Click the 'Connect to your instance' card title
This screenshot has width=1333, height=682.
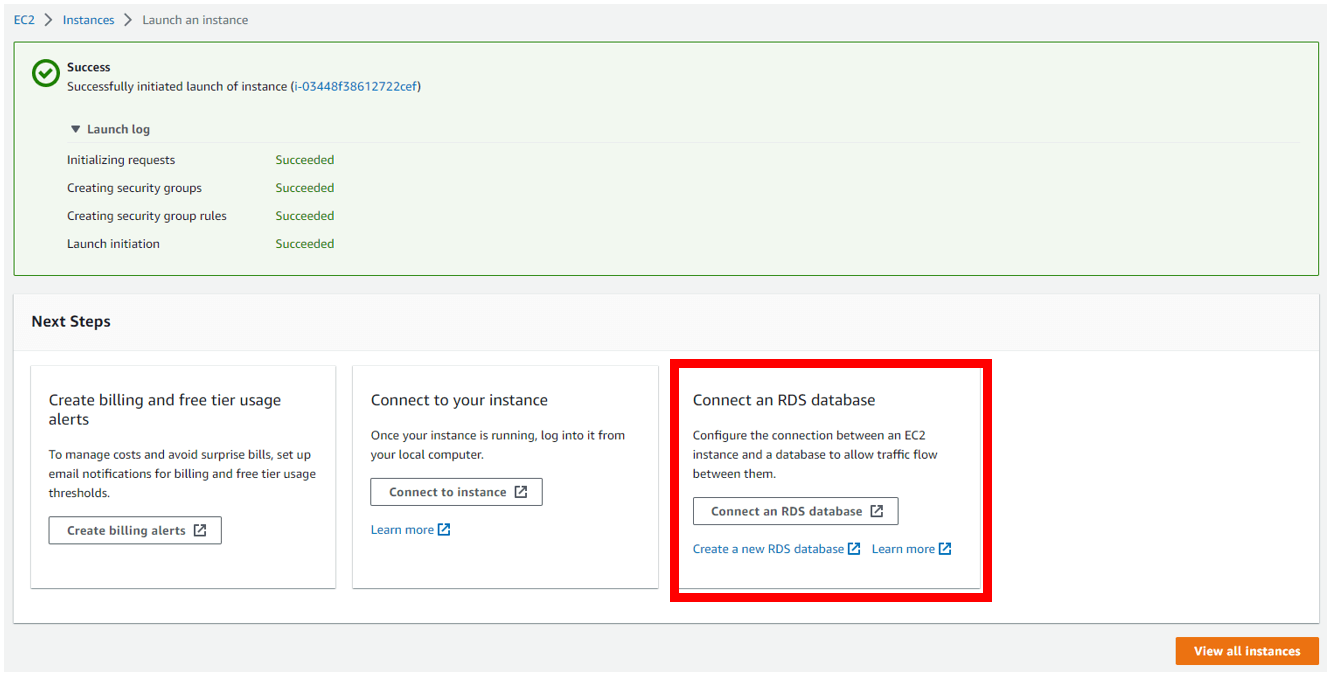click(459, 400)
